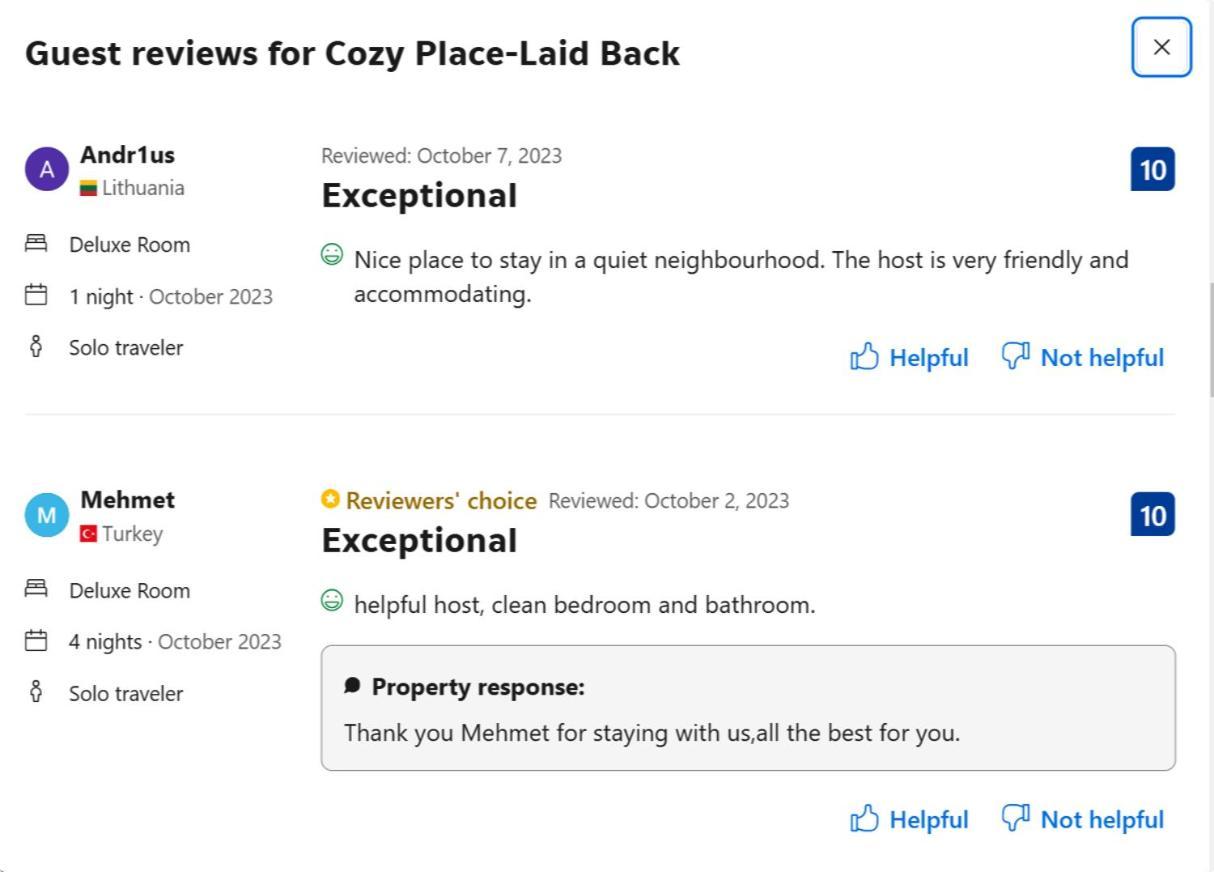Mark Andr1us's review as Helpful
This screenshot has height=872, width=1214.
click(x=909, y=357)
